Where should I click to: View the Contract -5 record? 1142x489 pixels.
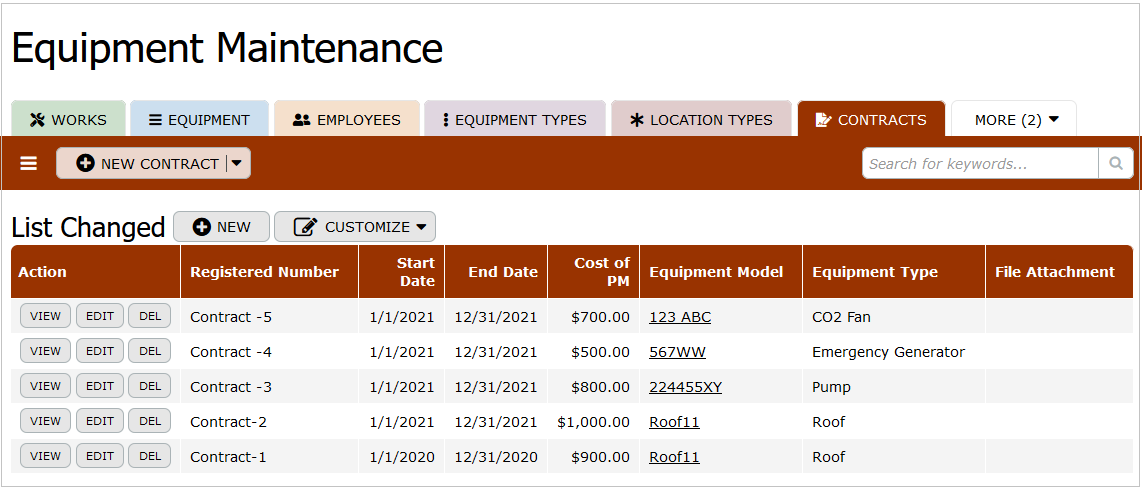(45, 317)
